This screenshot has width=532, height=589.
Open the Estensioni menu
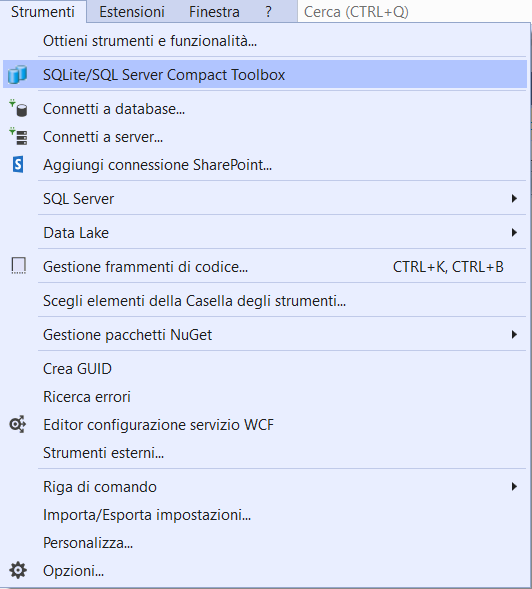[x=132, y=12]
